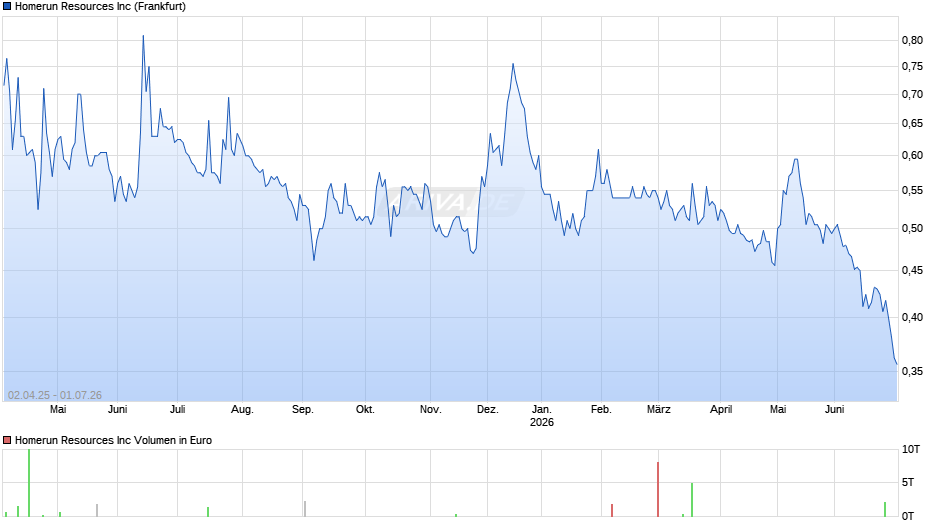Click the 'Dez.' month label

click(x=487, y=409)
